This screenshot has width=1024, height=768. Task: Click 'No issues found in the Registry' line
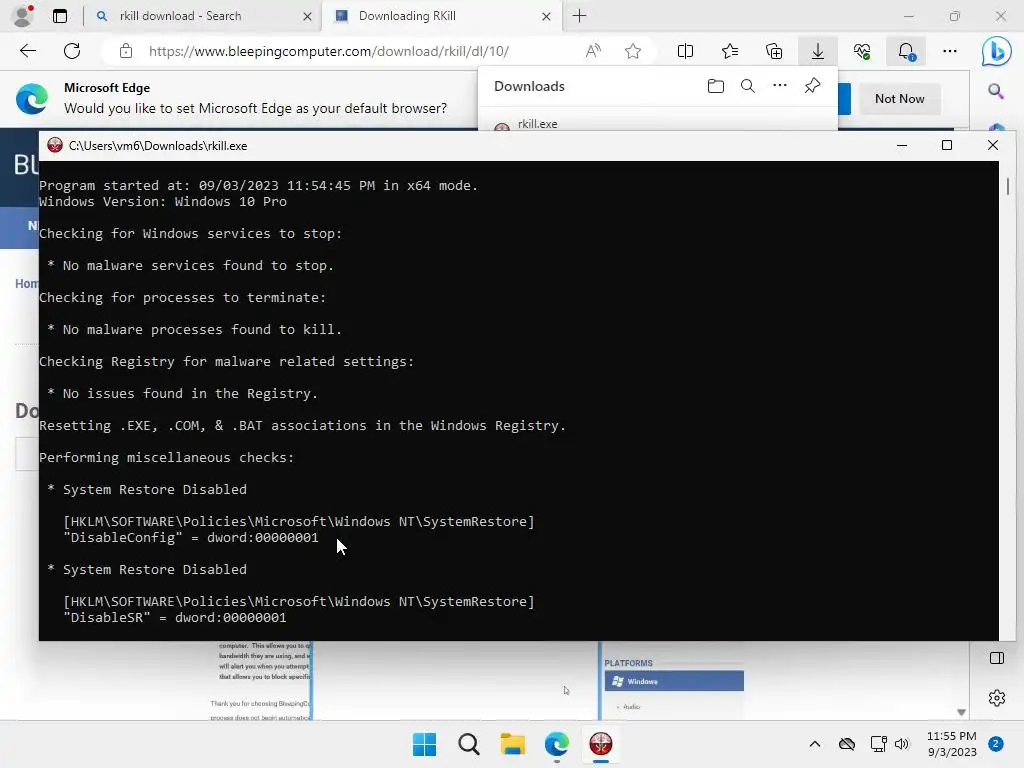183,393
